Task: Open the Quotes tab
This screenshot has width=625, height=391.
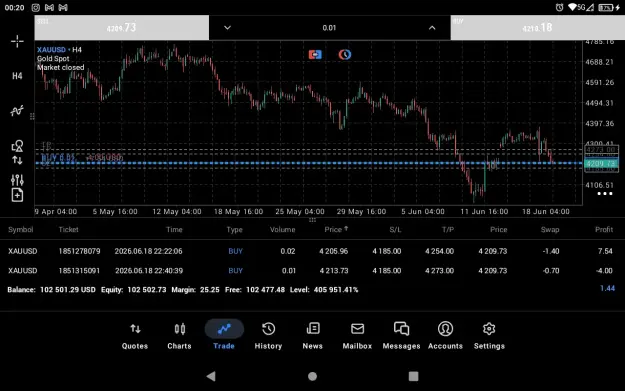Action: pos(135,336)
